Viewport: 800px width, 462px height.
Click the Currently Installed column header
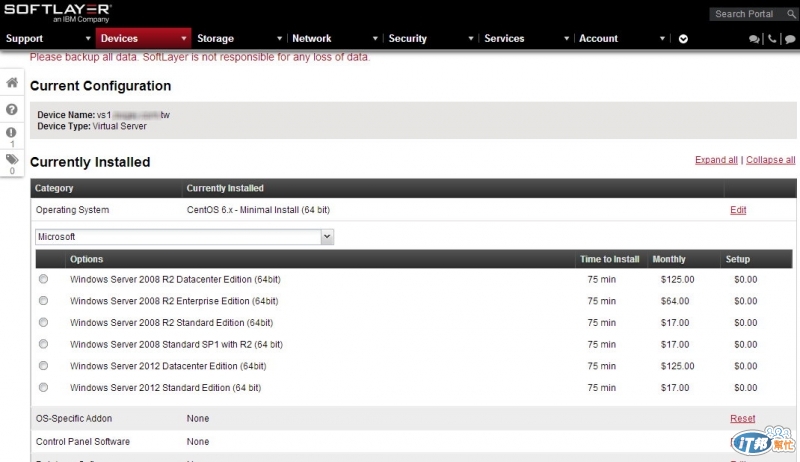(225, 188)
